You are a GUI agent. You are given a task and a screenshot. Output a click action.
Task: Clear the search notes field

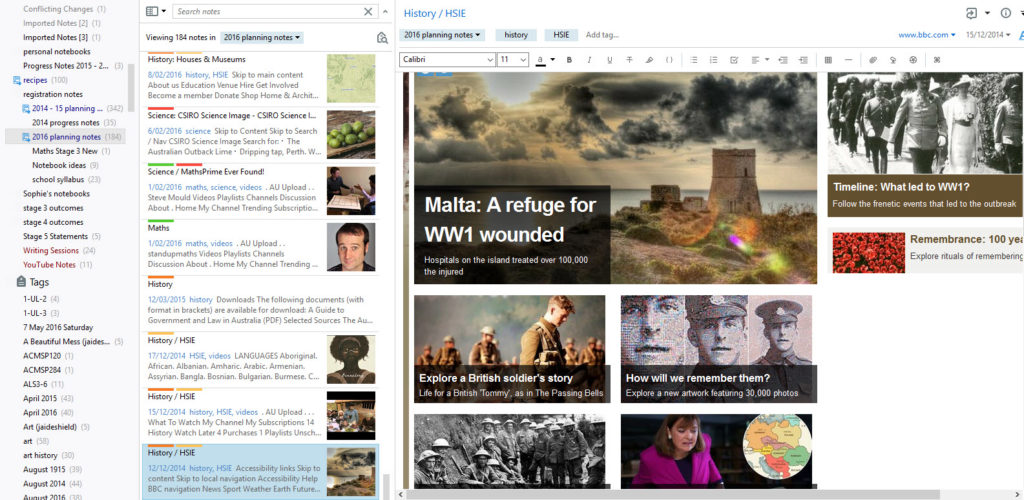coord(368,12)
